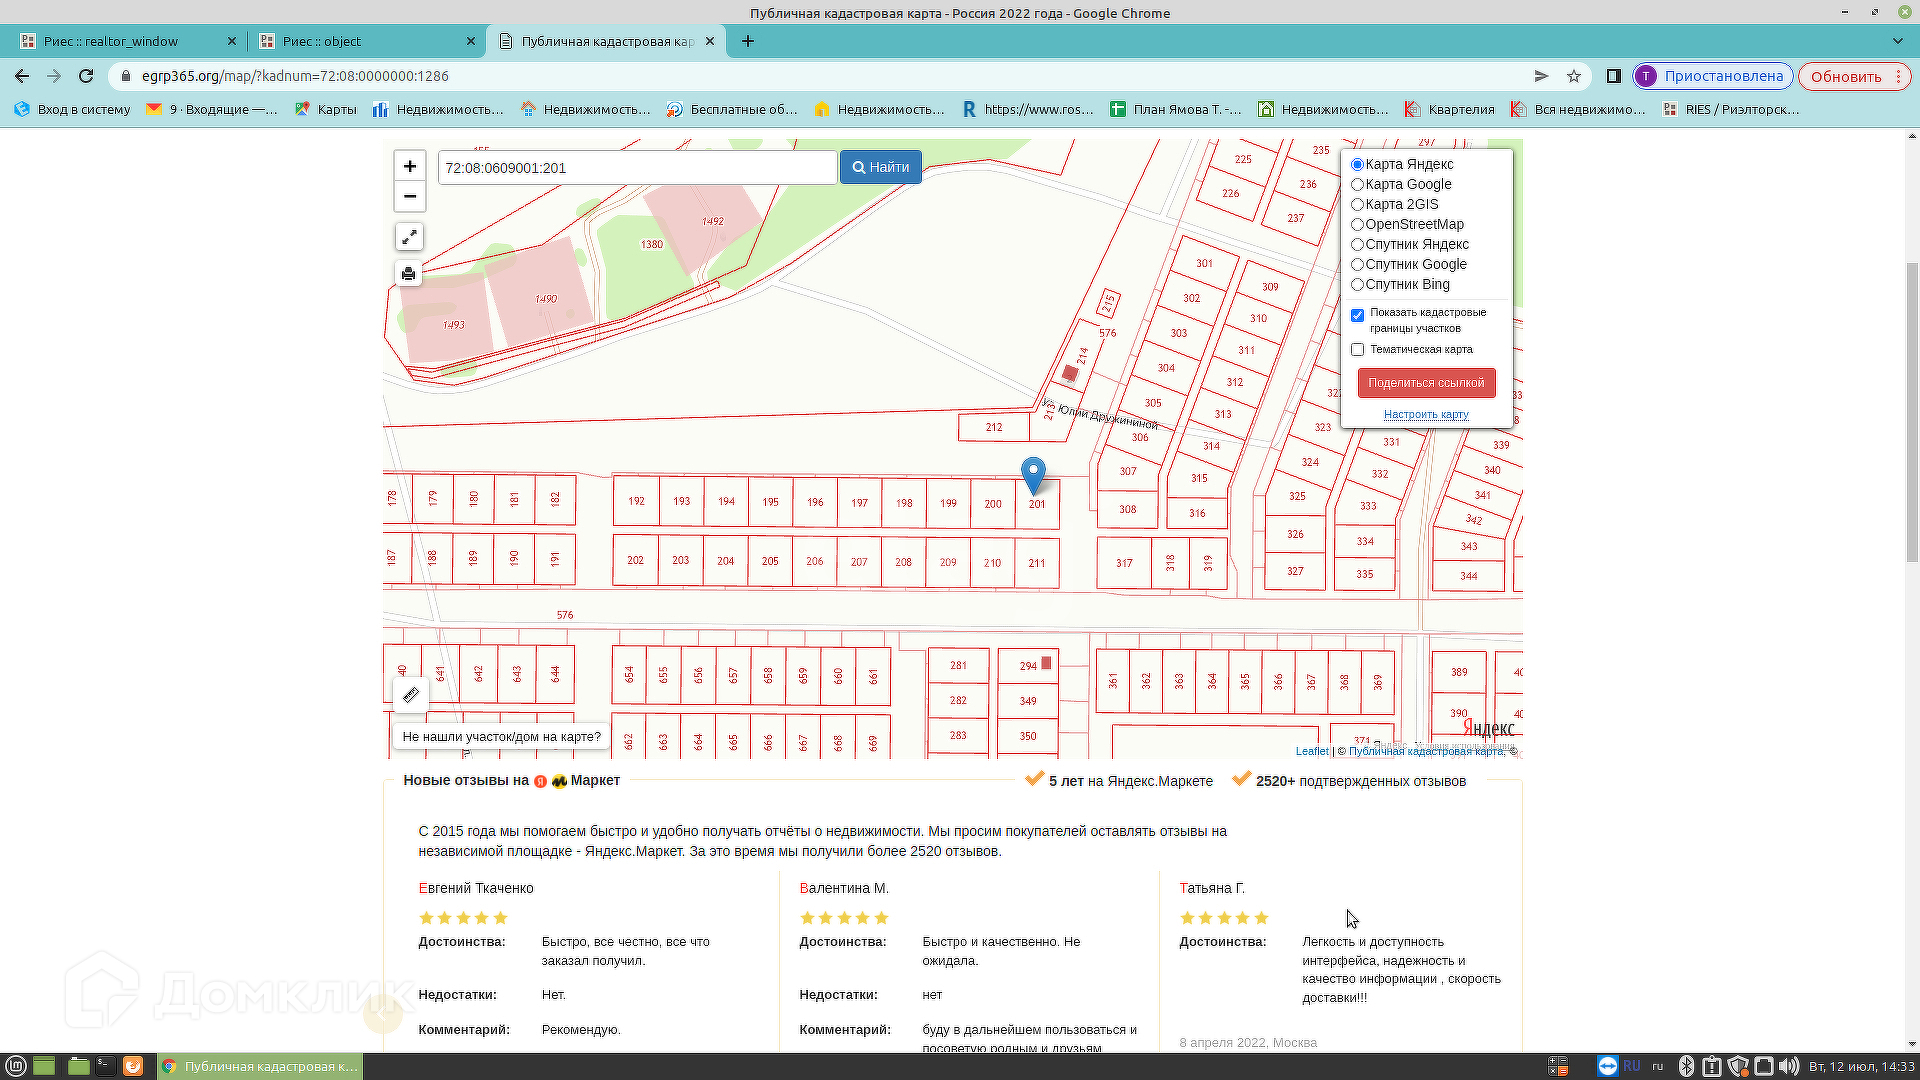The image size is (1920, 1080).
Task: Select the Карта Google radio option
Action: pyautogui.click(x=1357, y=185)
